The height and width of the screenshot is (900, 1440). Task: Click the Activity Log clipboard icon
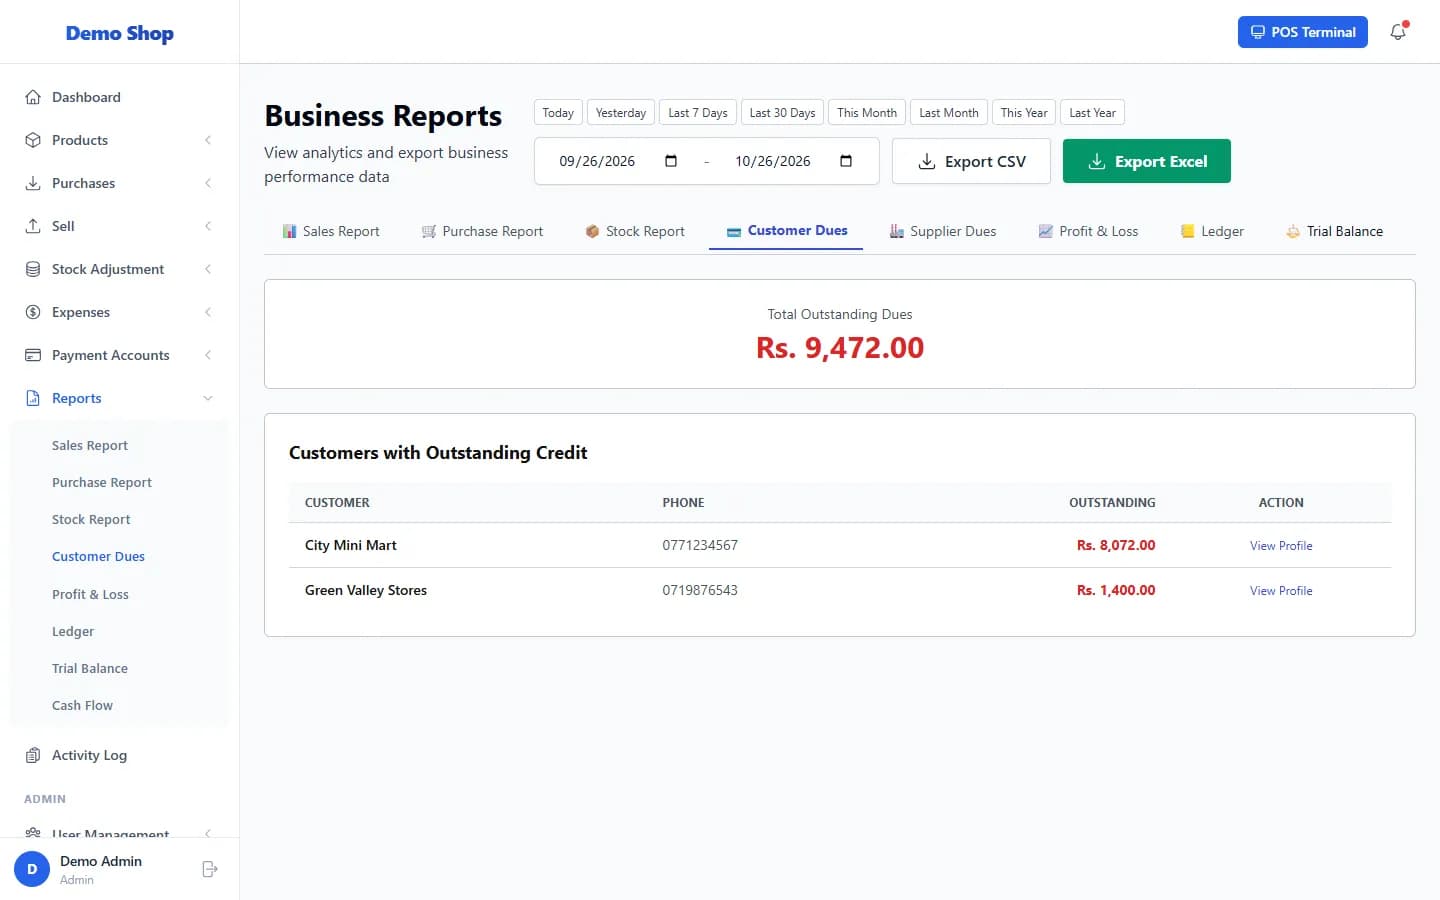[x=33, y=755]
